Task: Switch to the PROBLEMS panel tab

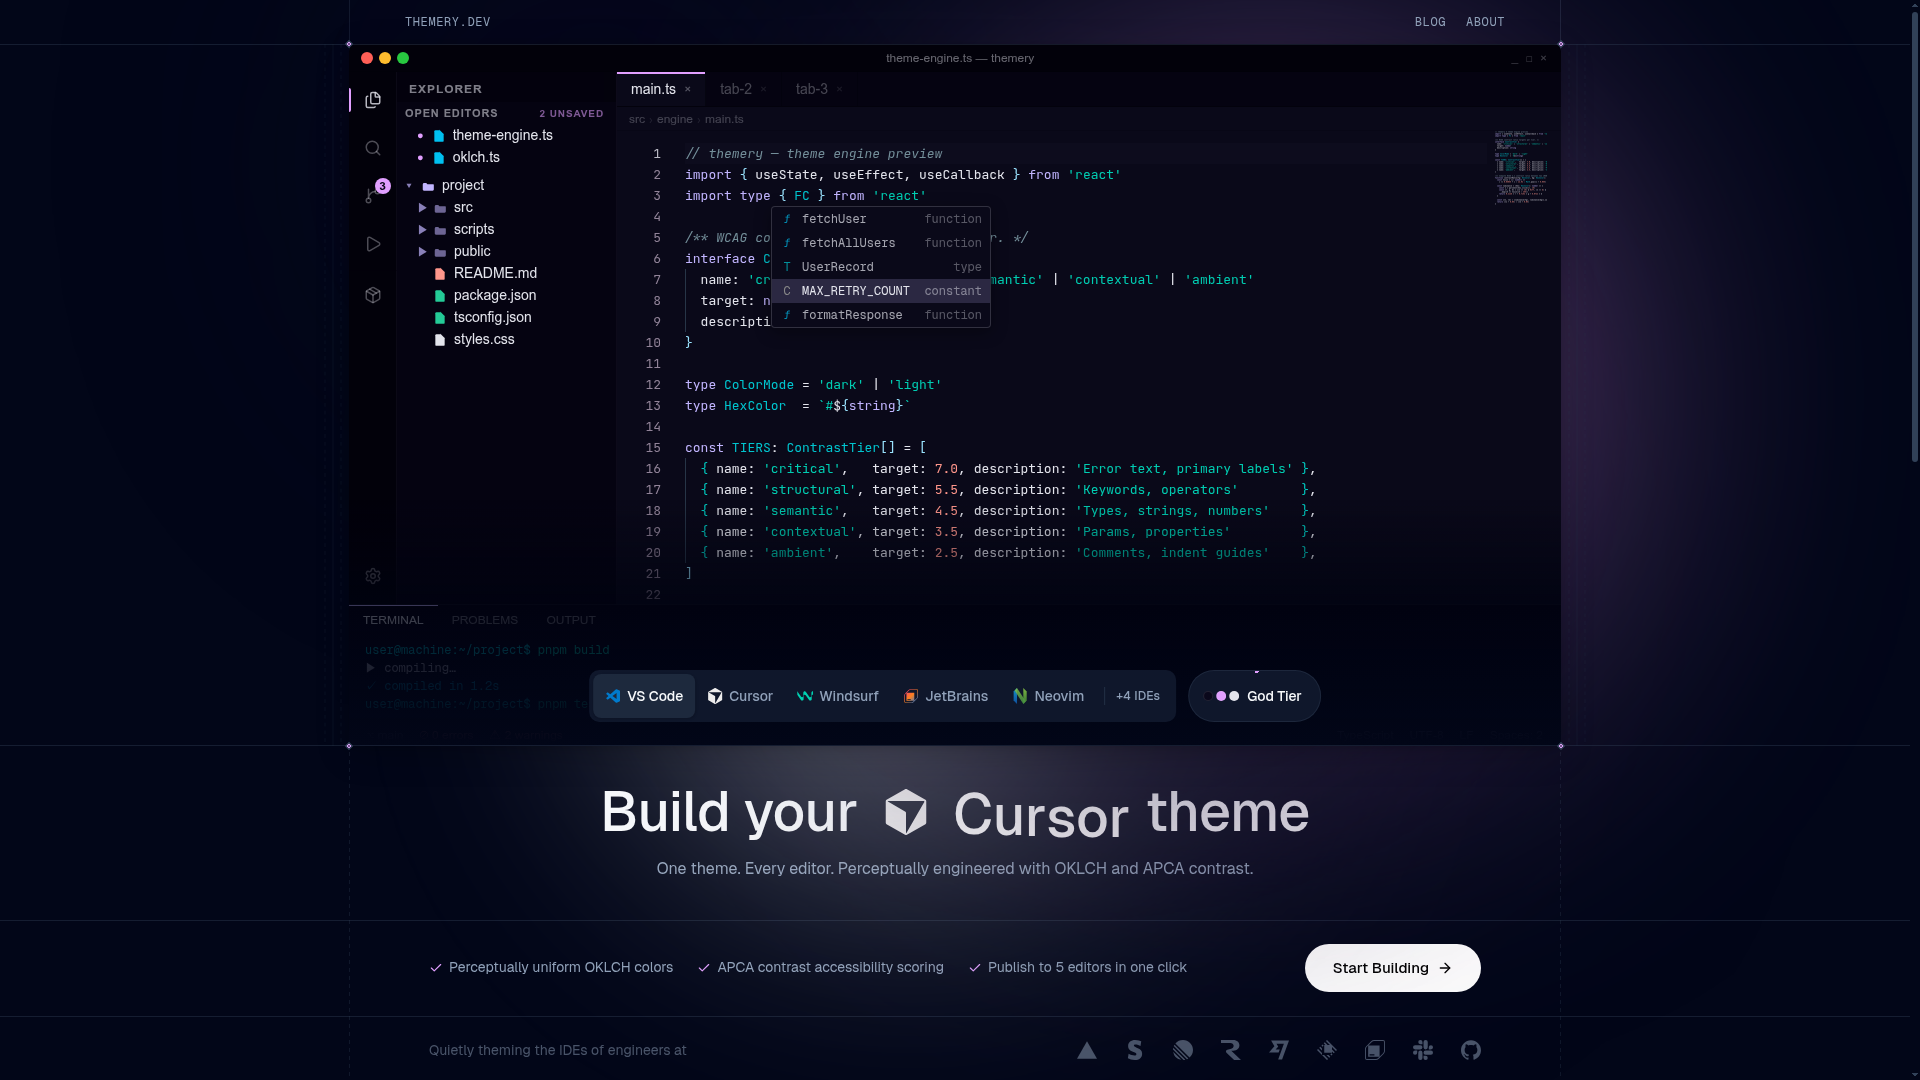Action: coord(485,620)
